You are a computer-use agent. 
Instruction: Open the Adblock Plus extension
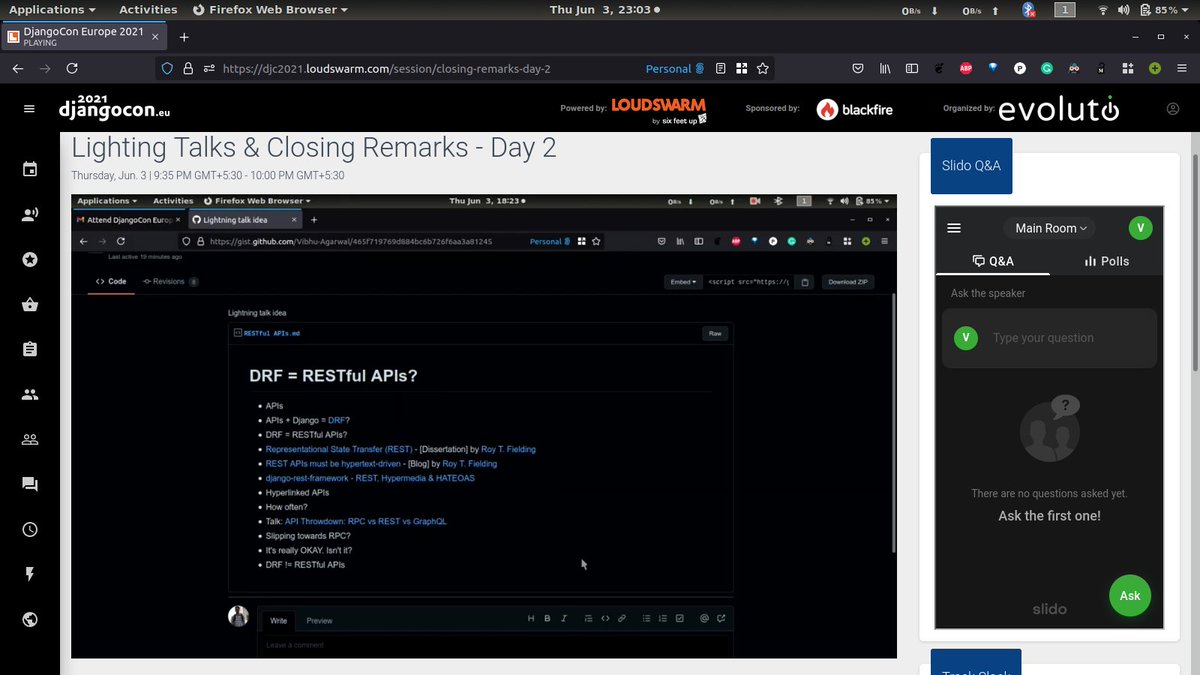point(966,69)
